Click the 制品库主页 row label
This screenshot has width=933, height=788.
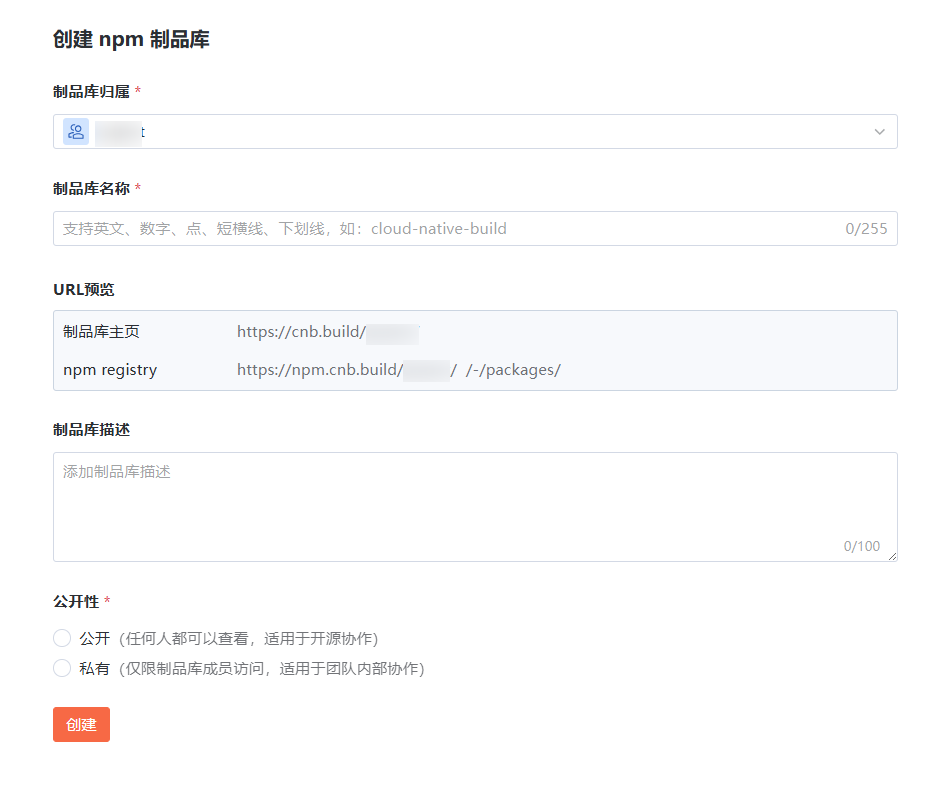click(x=101, y=332)
